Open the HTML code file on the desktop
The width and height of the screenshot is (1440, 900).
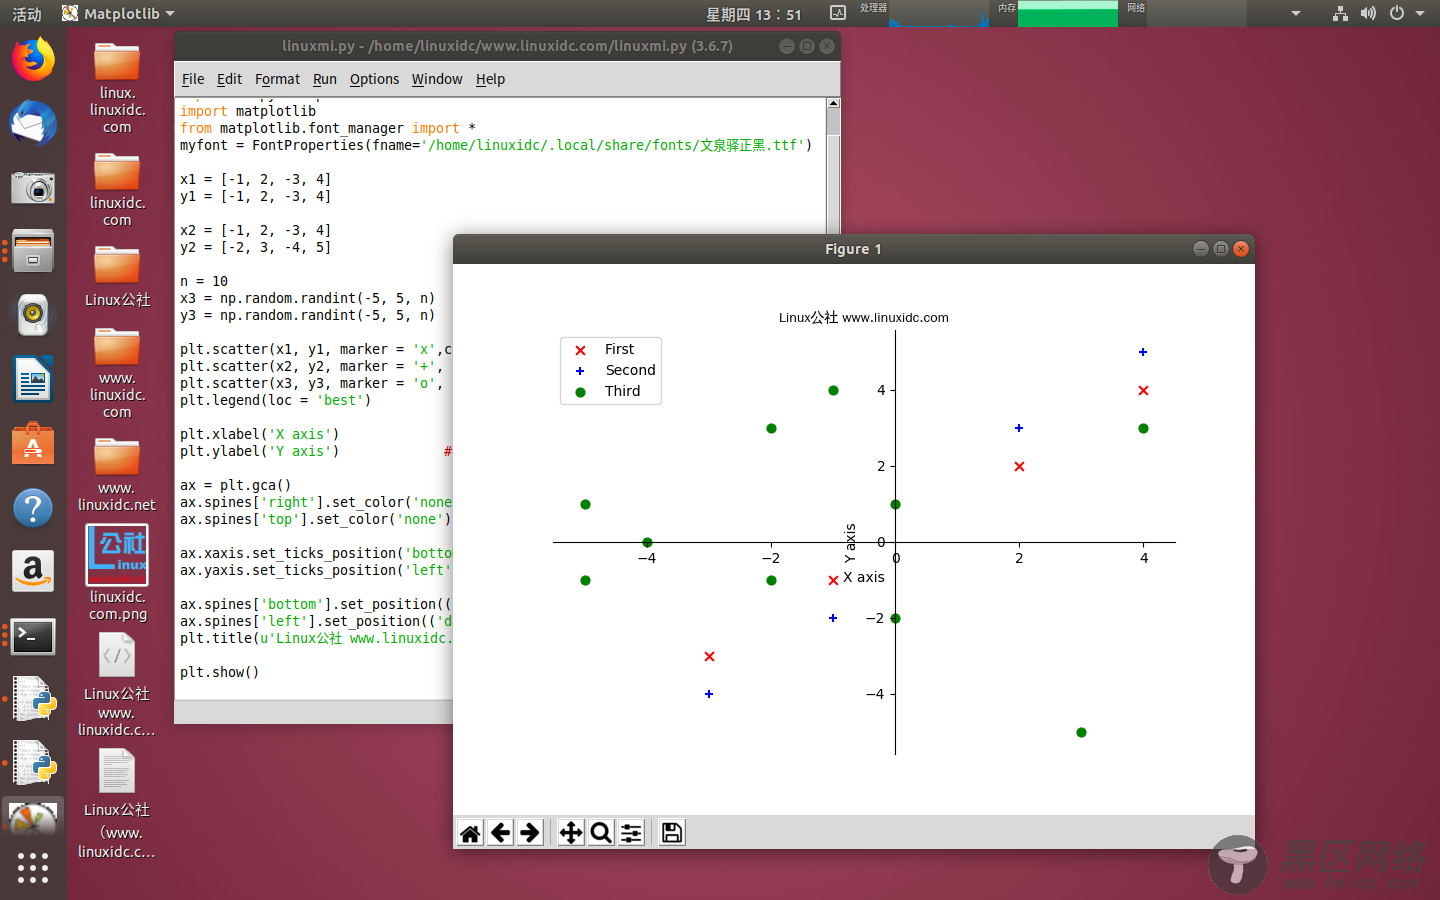(x=117, y=686)
